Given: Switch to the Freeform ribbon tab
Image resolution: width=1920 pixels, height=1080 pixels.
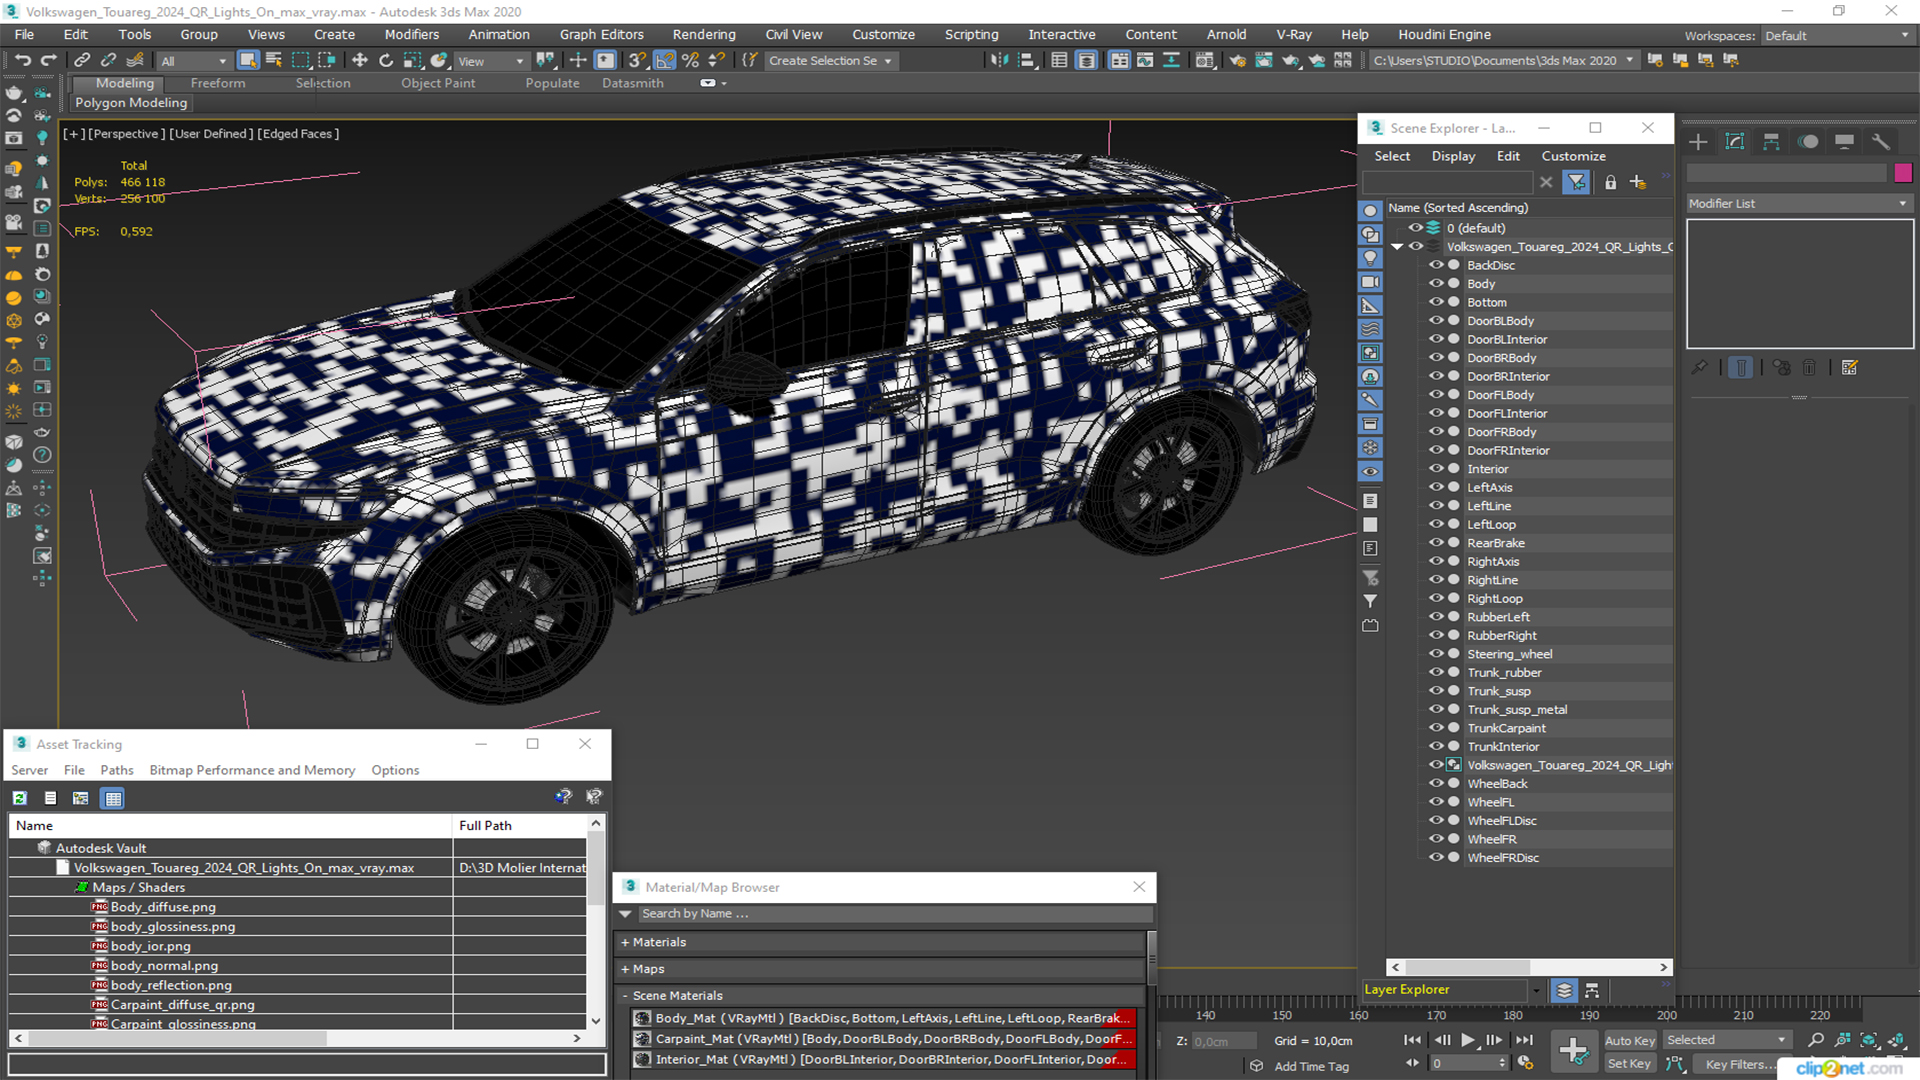Looking at the screenshot, I should tap(218, 83).
